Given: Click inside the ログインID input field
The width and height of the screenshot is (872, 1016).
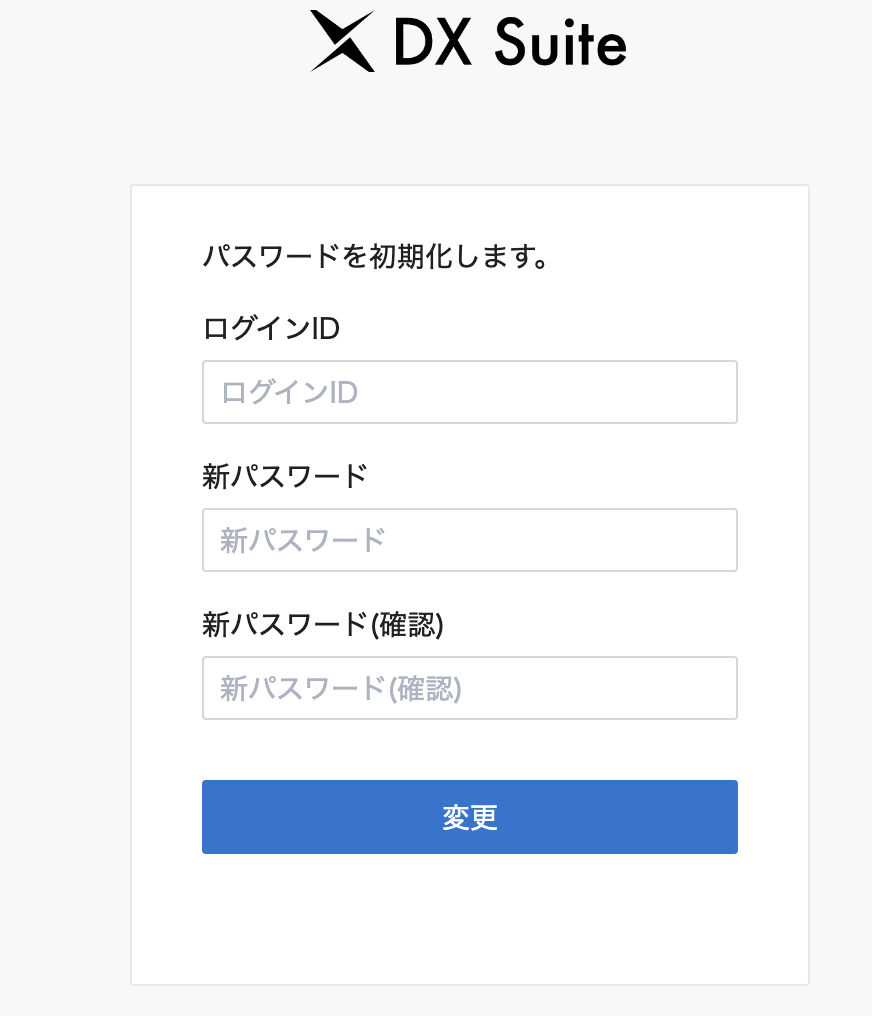Looking at the screenshot, I should point(470,392).
